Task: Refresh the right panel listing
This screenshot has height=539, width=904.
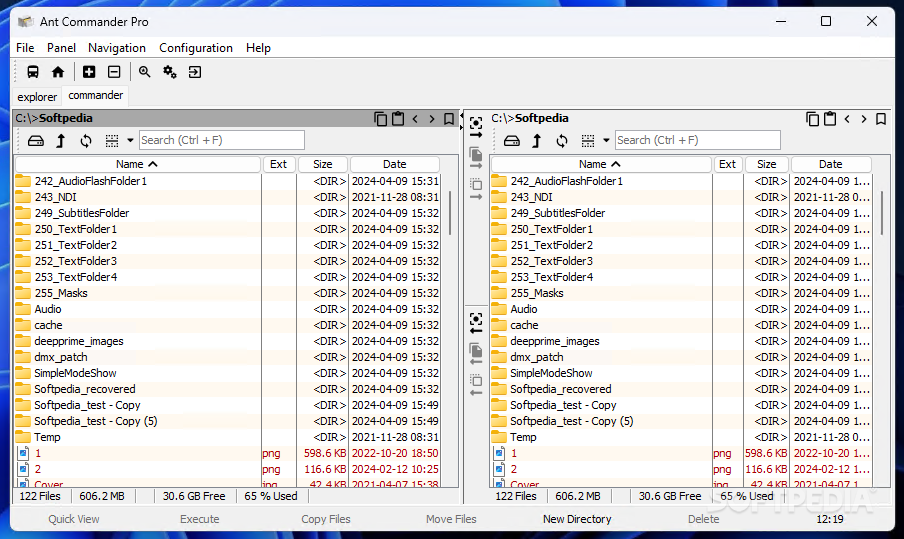Action: click(562, 141)
